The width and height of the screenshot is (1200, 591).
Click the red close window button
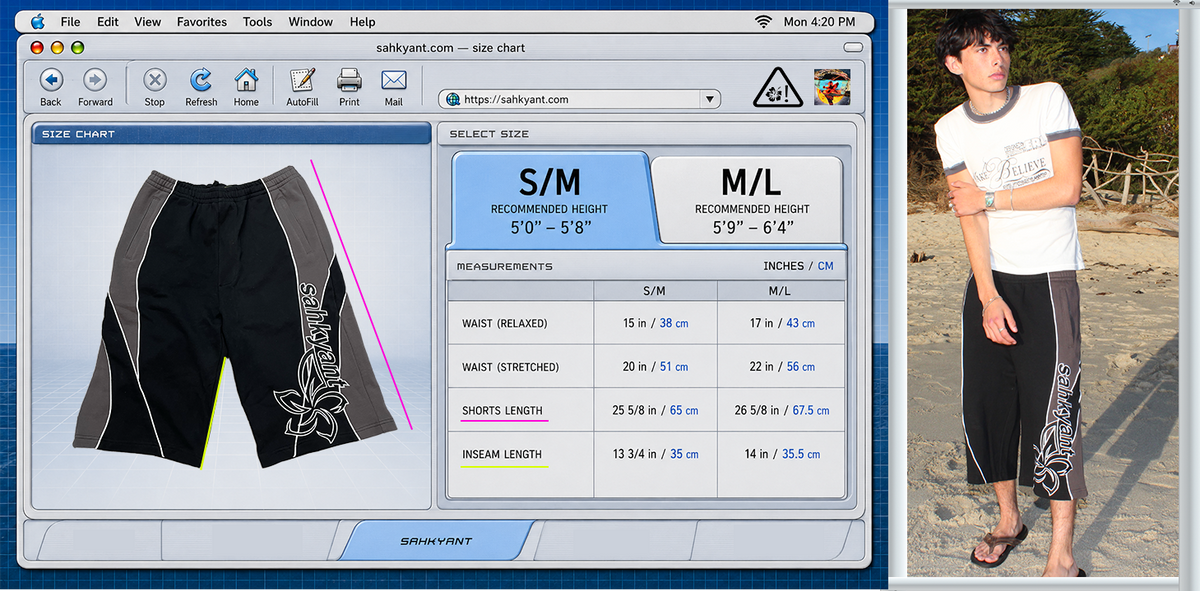point(38,47)
